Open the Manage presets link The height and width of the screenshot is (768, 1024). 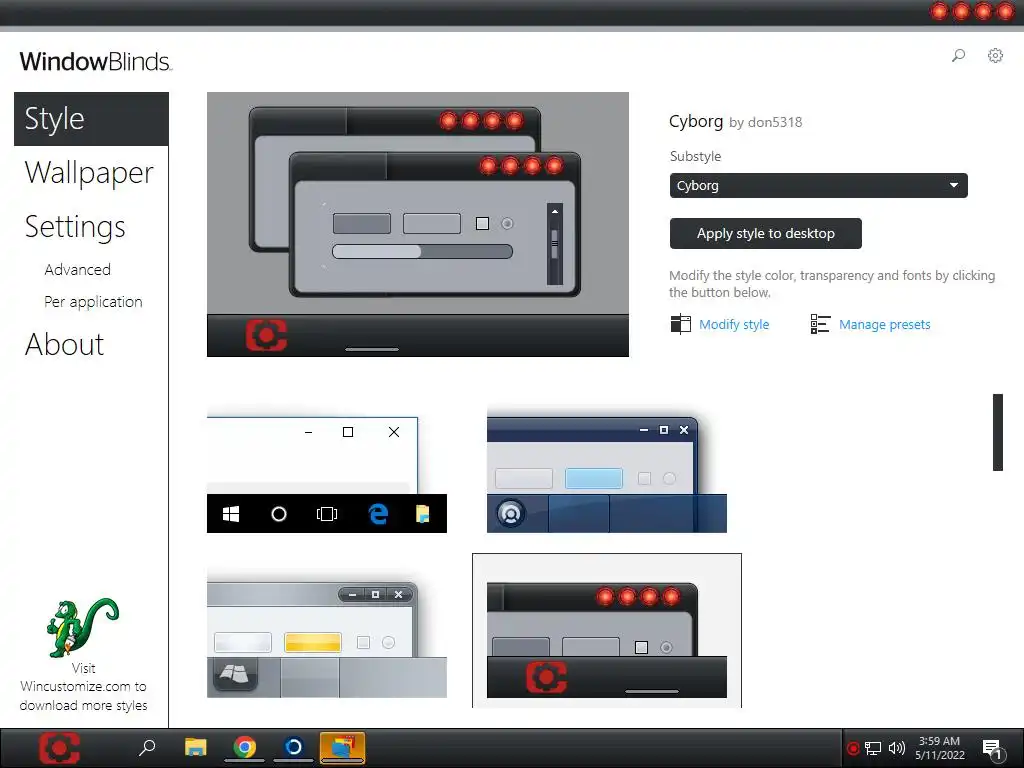point(884,325)
